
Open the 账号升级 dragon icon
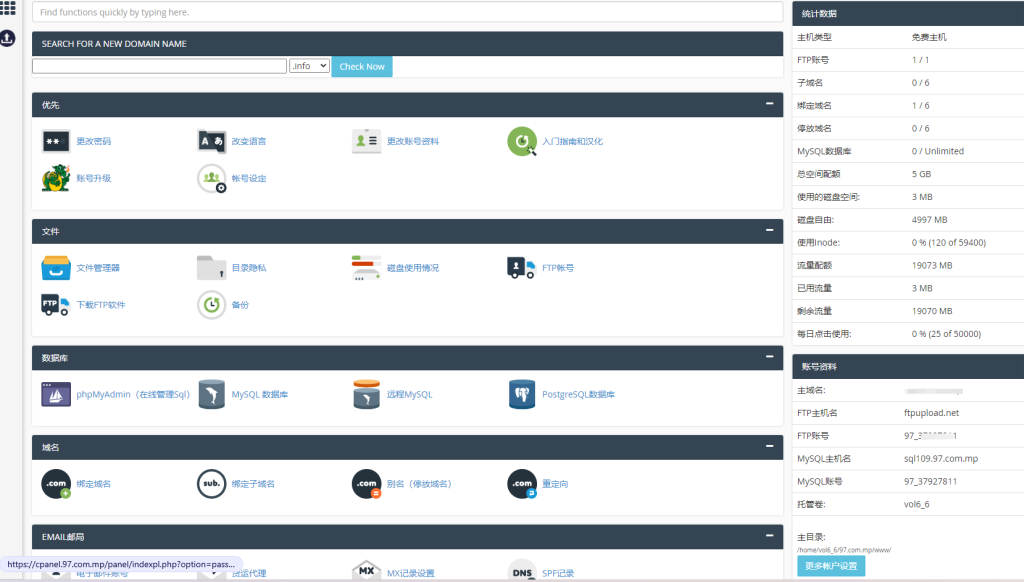click(x=56, y=178)
